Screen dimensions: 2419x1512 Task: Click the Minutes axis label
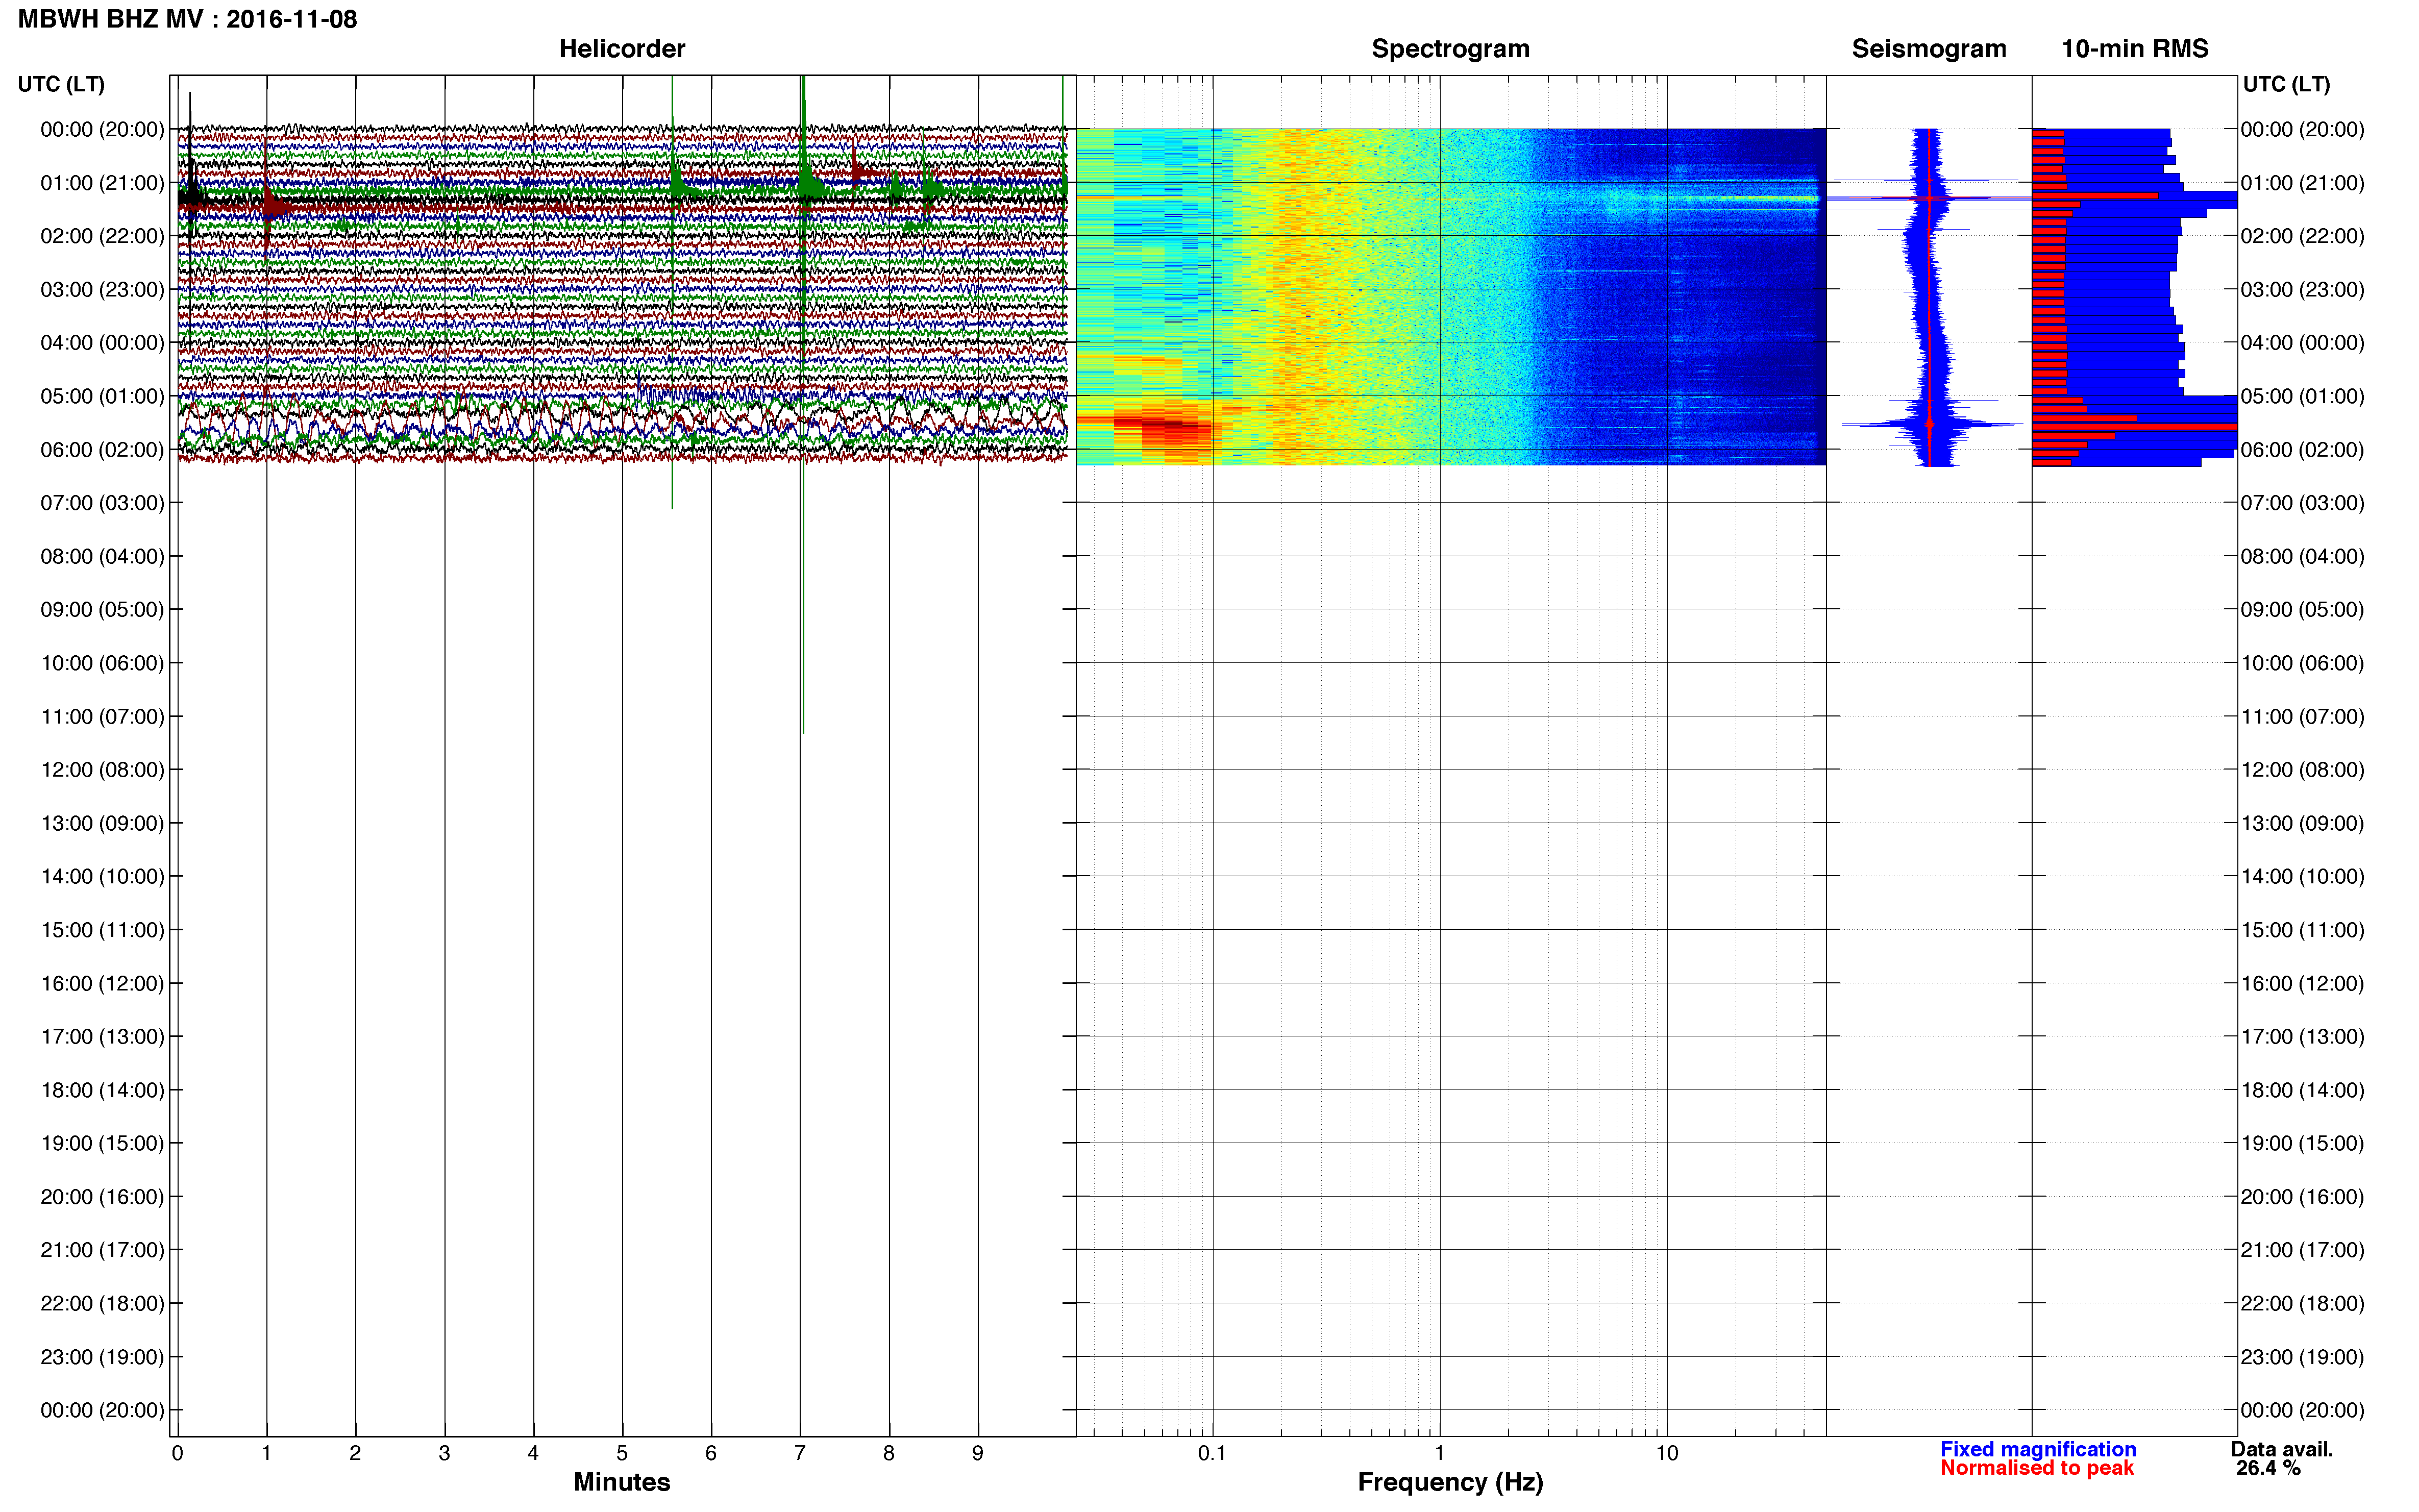point(621,1481)
